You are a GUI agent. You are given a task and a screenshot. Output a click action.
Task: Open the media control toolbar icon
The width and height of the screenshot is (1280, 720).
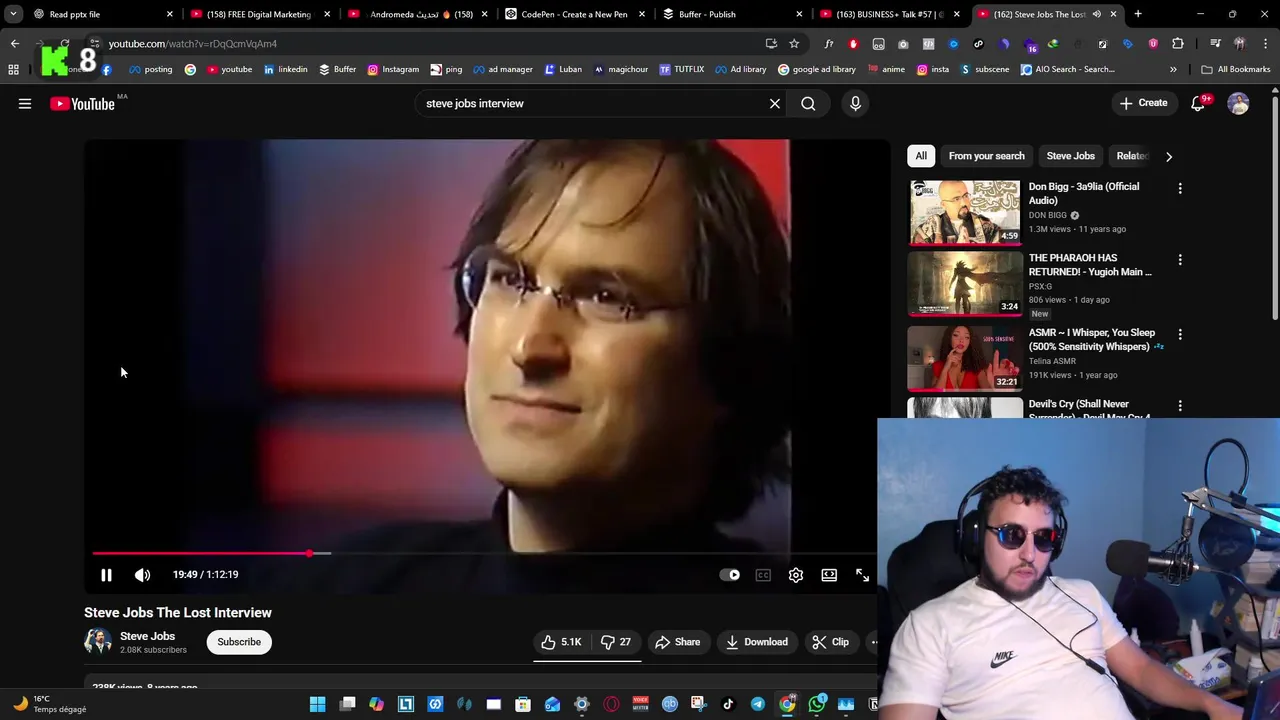tap(1215, 44)
